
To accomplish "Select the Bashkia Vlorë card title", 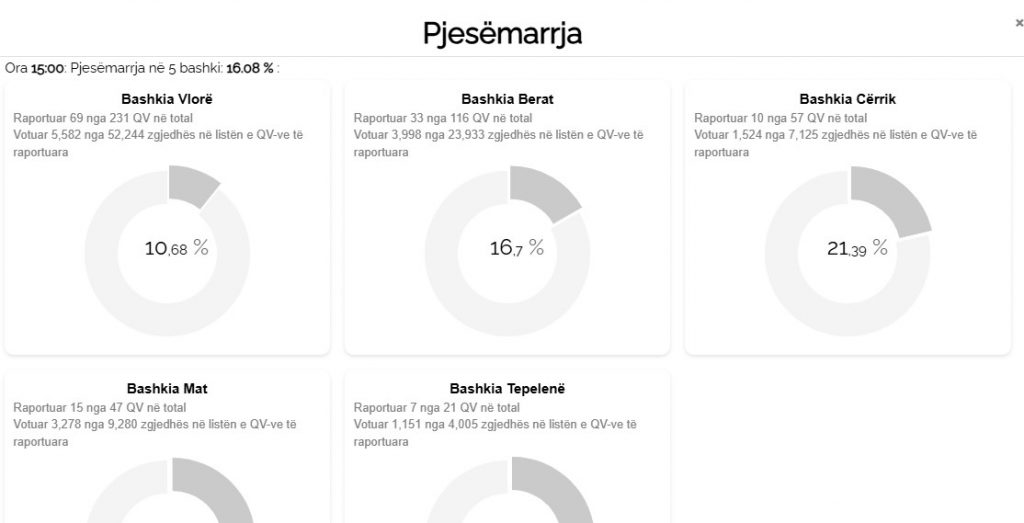I will click(167, 99).
